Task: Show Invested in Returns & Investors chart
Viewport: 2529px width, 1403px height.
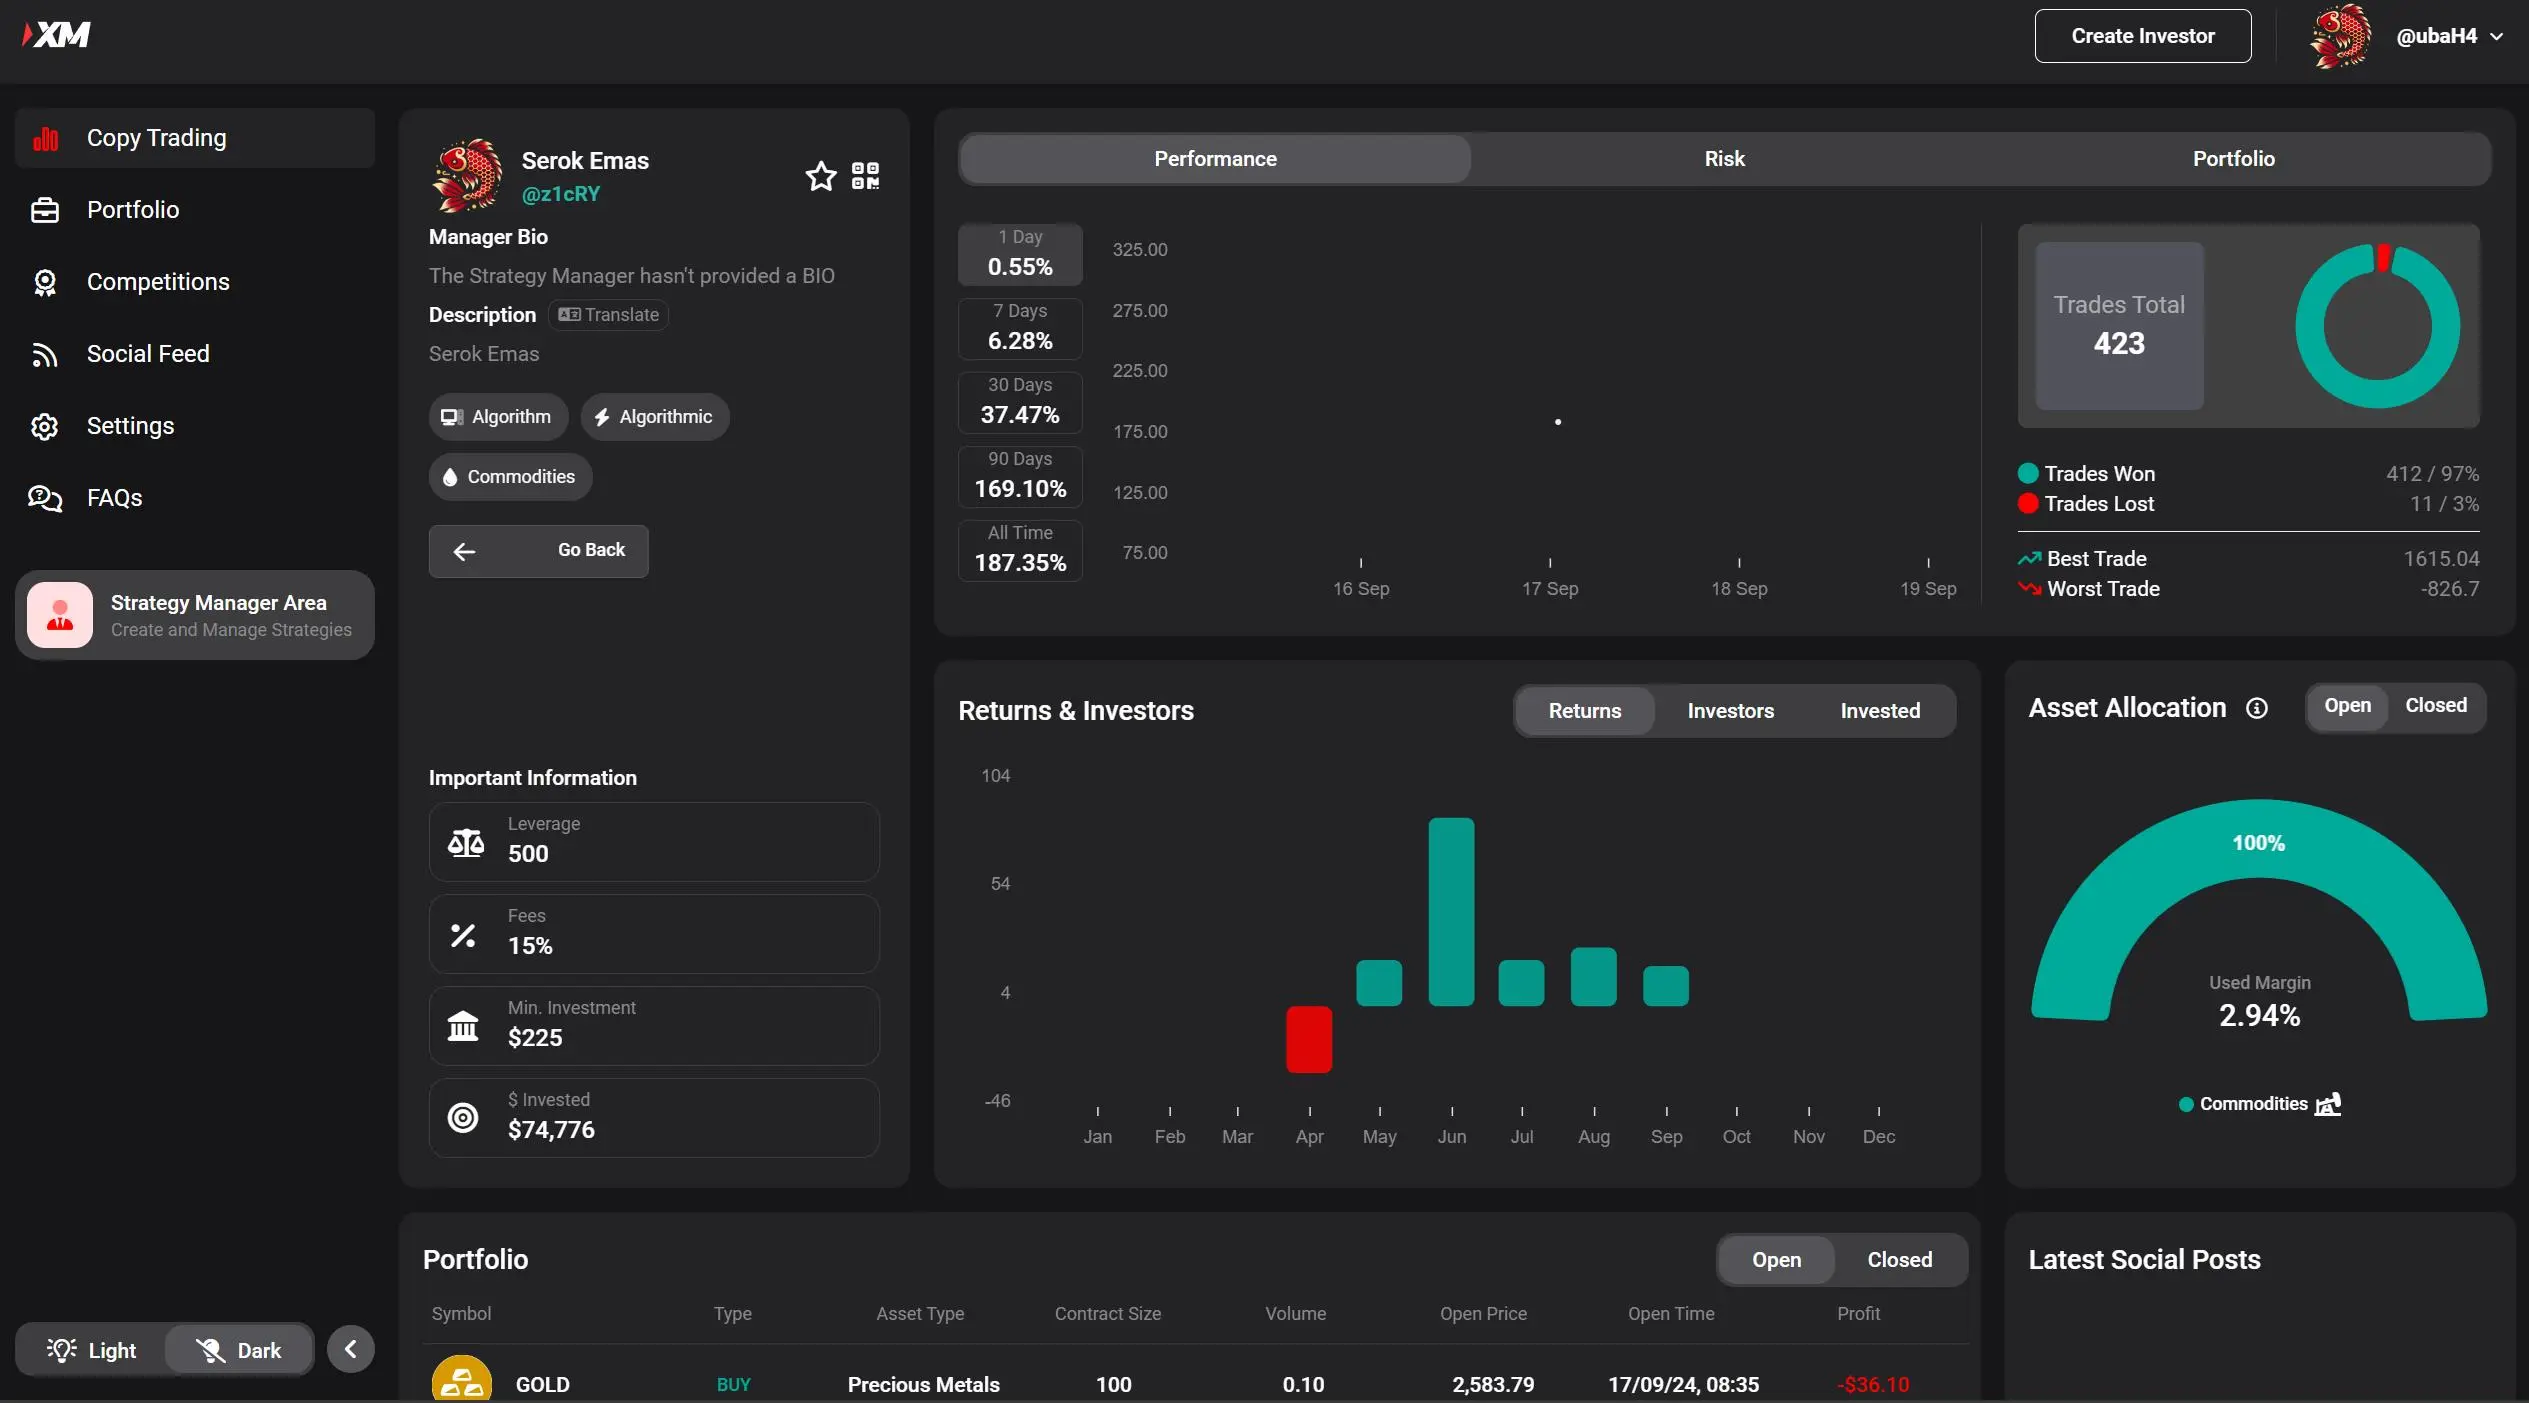Action: (x=1880, y=711)
